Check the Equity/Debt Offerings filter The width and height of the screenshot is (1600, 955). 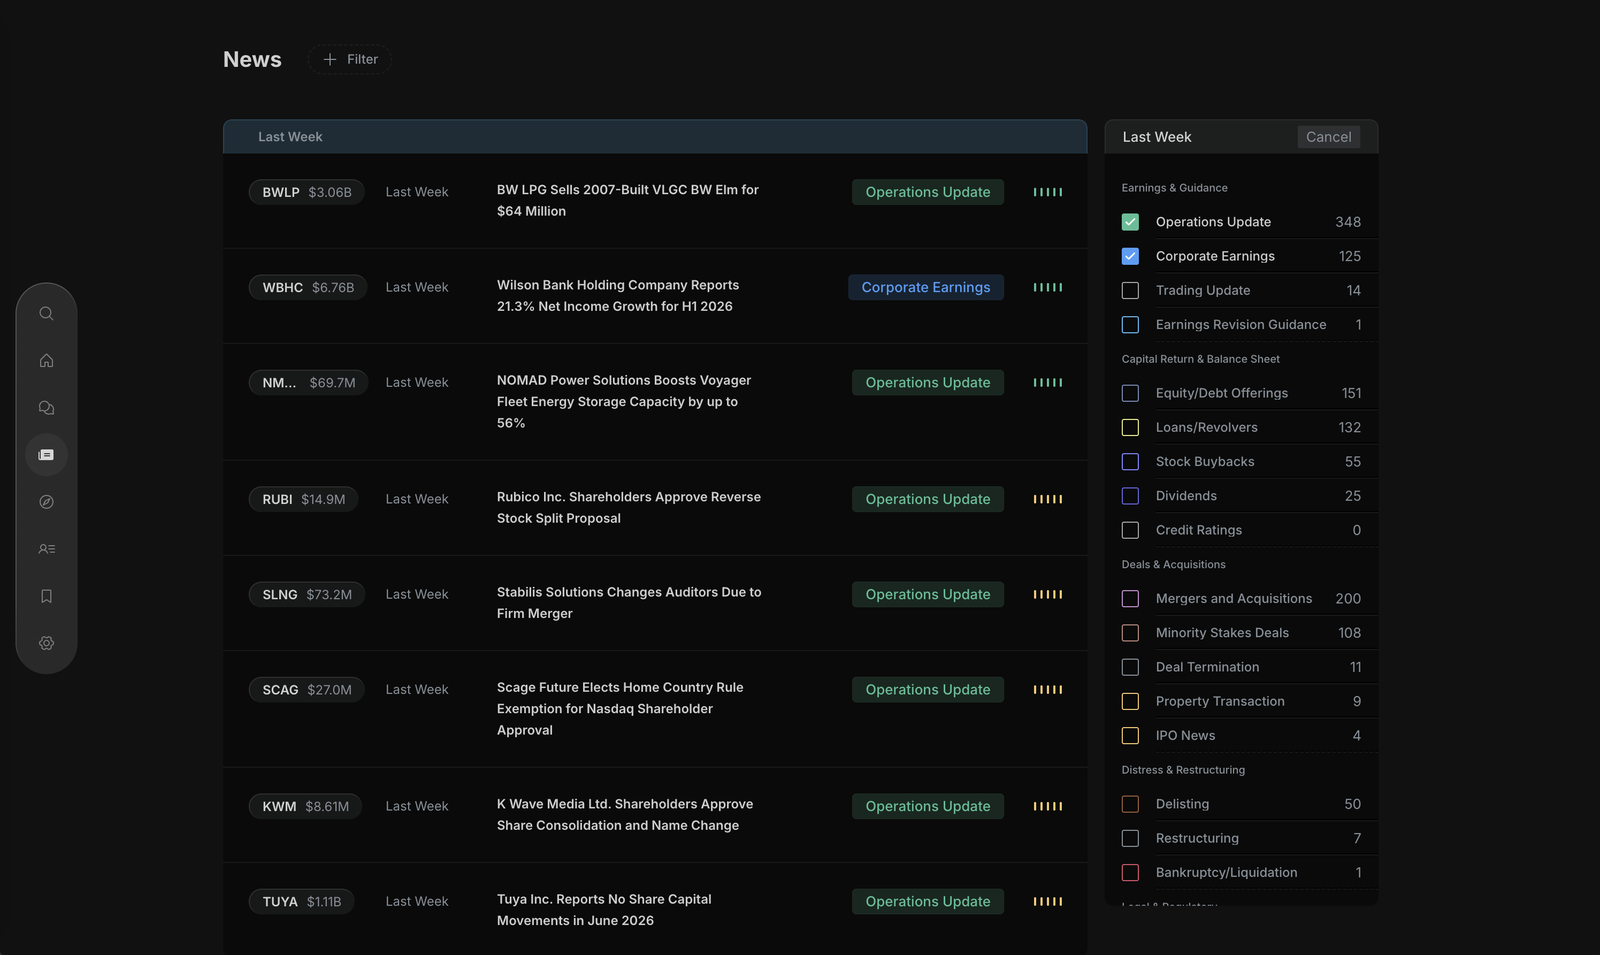pos(1130,393)
